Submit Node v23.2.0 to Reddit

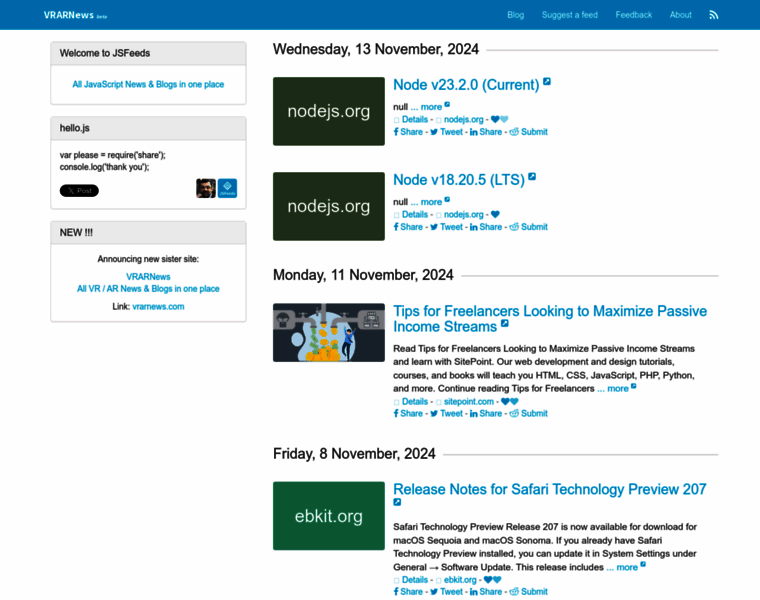click(528, 132)
